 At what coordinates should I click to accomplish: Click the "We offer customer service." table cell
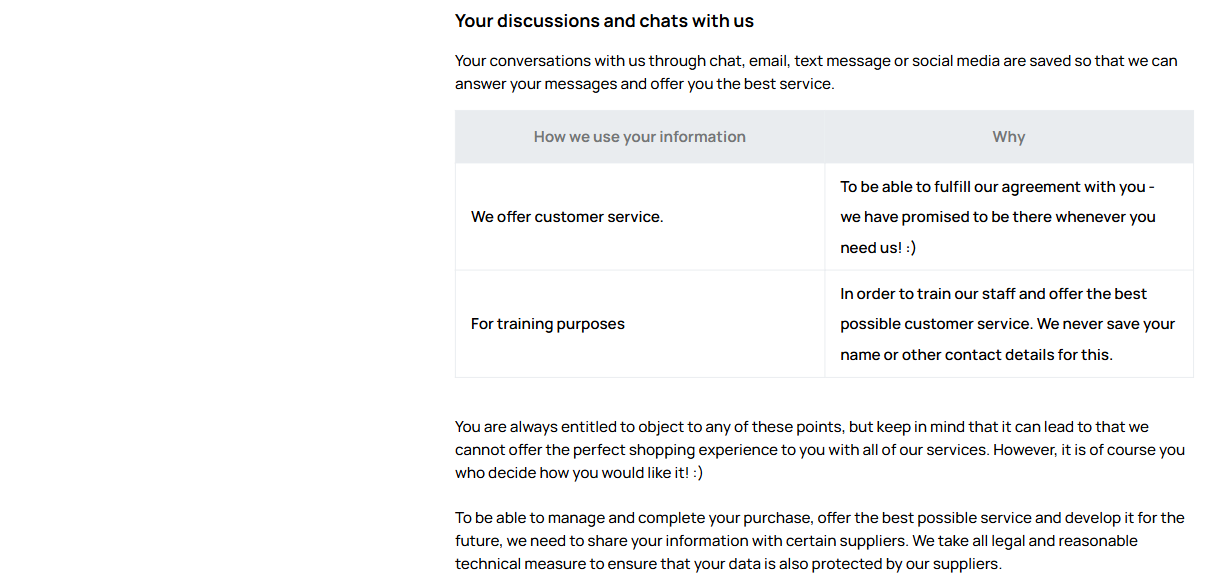click(567, 217)
